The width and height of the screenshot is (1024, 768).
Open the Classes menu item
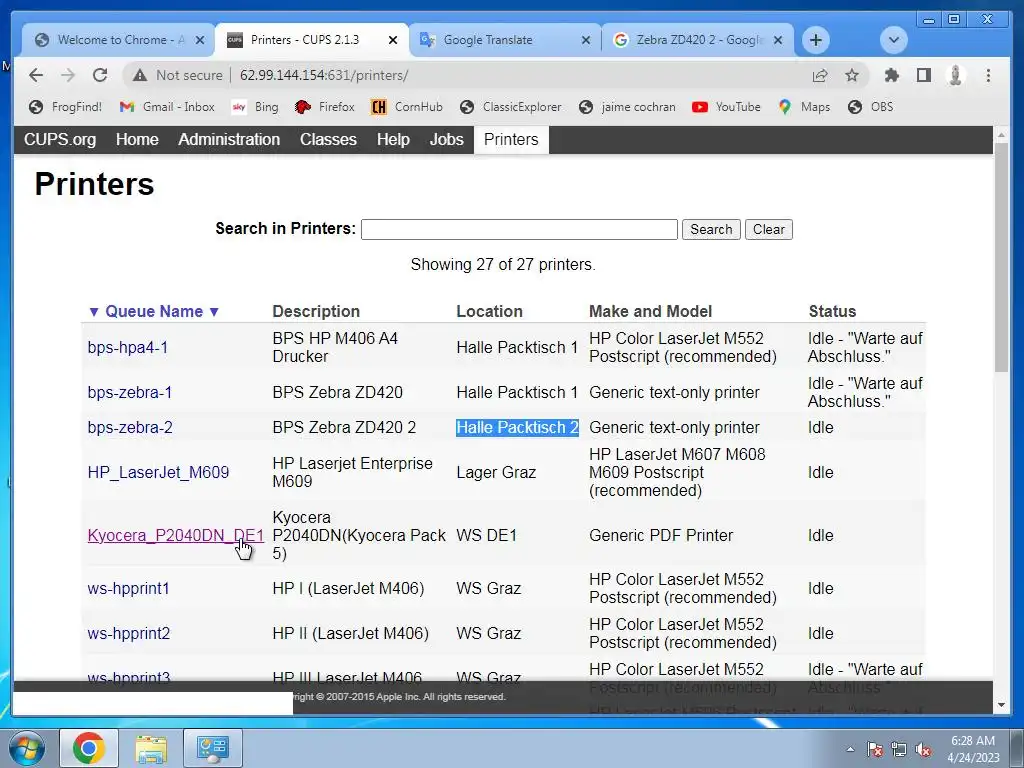click(328, 140)
